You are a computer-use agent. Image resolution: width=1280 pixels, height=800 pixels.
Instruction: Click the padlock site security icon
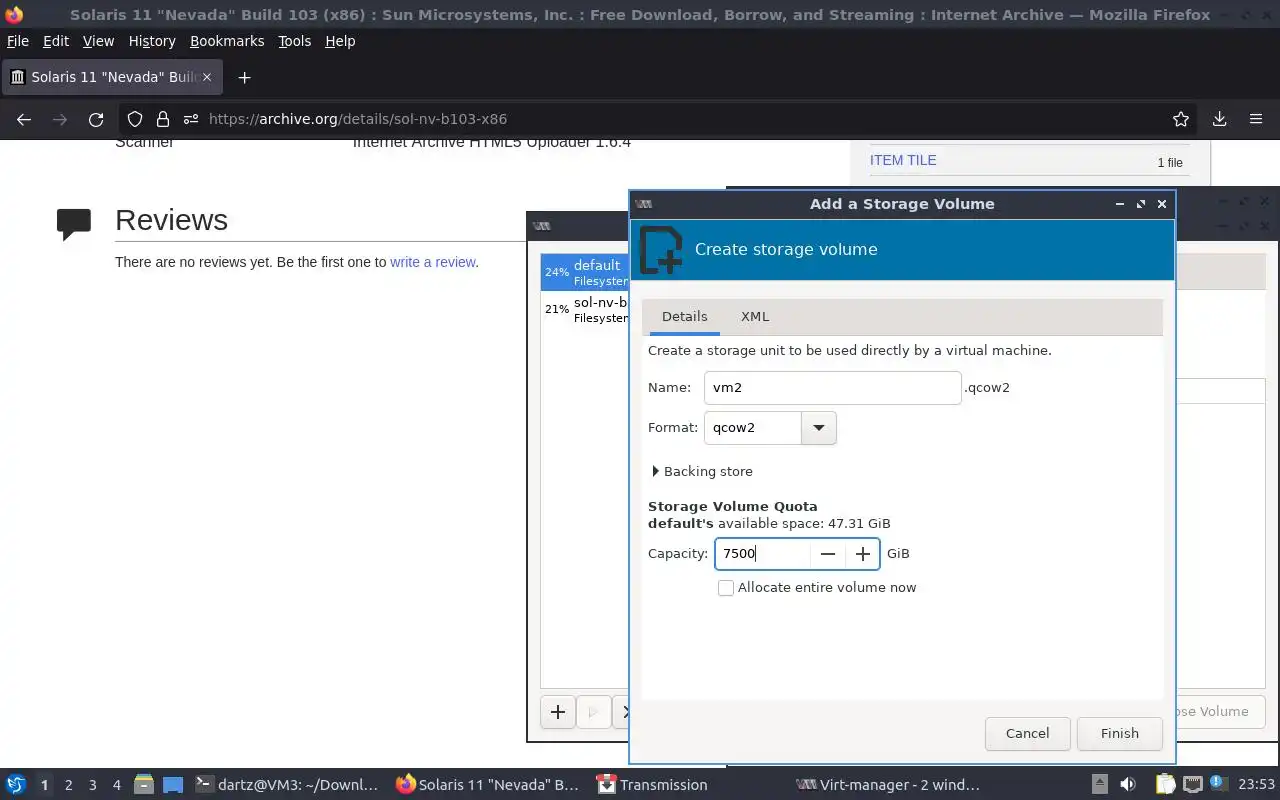coord(163,119)
